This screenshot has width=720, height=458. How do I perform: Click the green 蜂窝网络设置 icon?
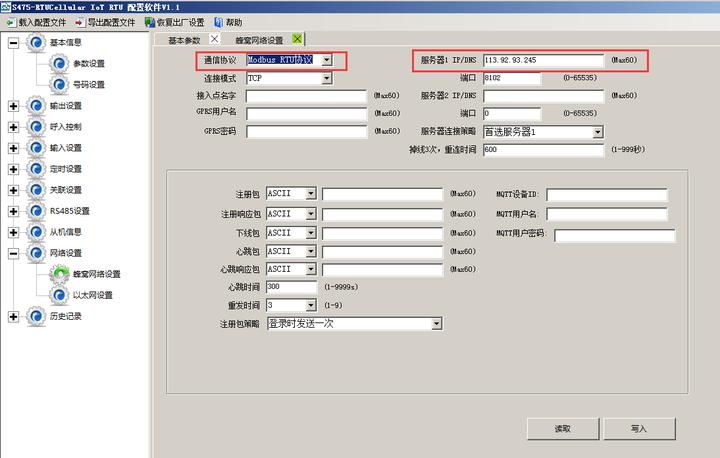coord(59,274)
